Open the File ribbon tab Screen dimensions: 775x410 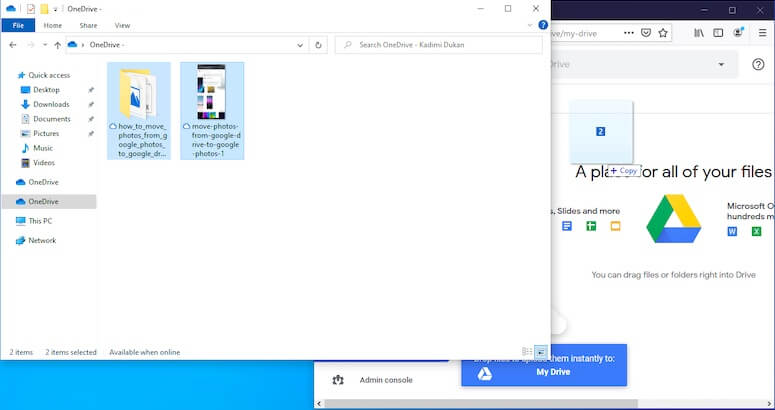coord(18,25)
